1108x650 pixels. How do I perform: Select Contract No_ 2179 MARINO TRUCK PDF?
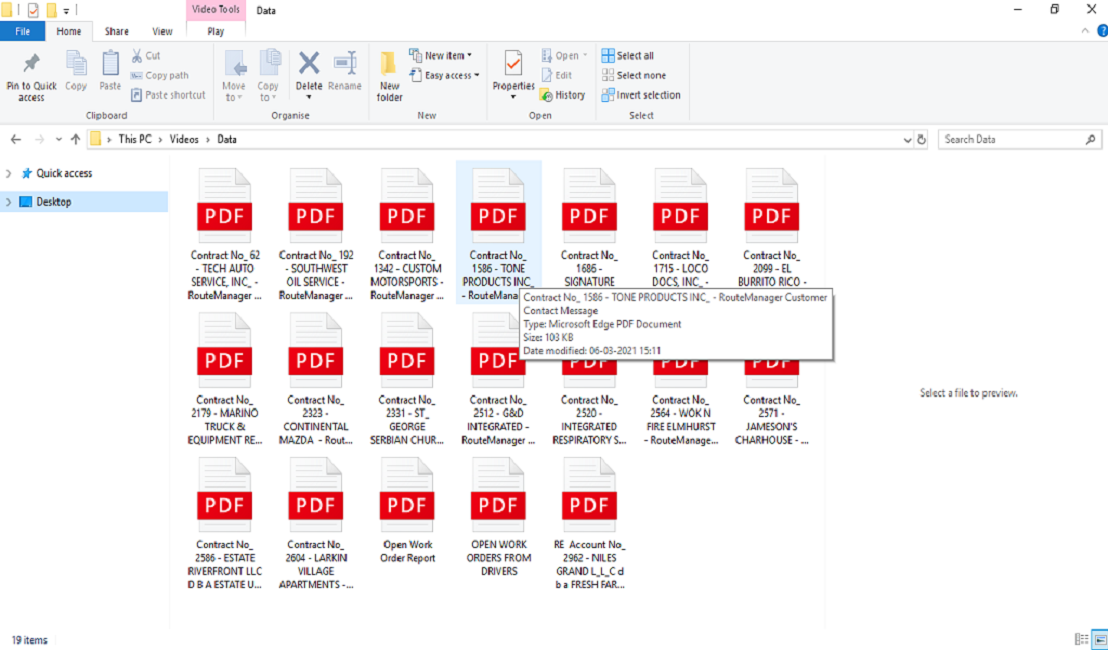[225, 379]
